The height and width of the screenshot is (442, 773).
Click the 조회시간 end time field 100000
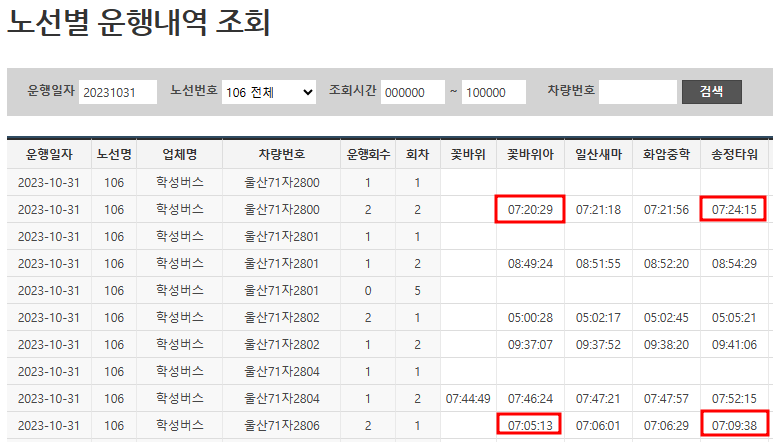(494, 92)
